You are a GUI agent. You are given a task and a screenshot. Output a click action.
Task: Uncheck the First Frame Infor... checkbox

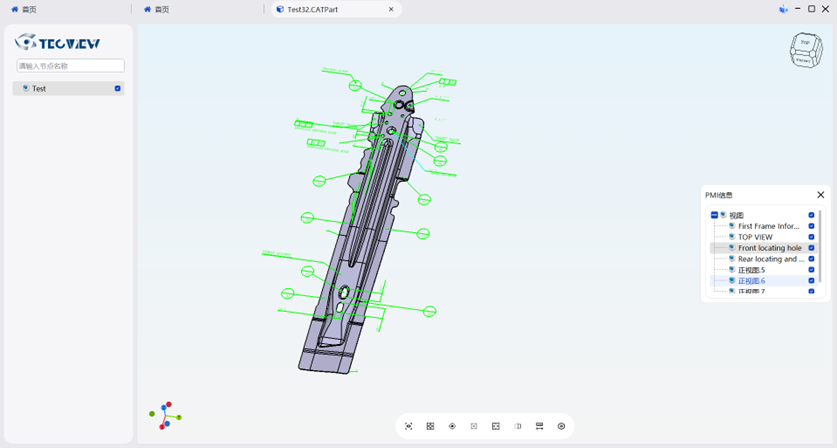[811, 226]
